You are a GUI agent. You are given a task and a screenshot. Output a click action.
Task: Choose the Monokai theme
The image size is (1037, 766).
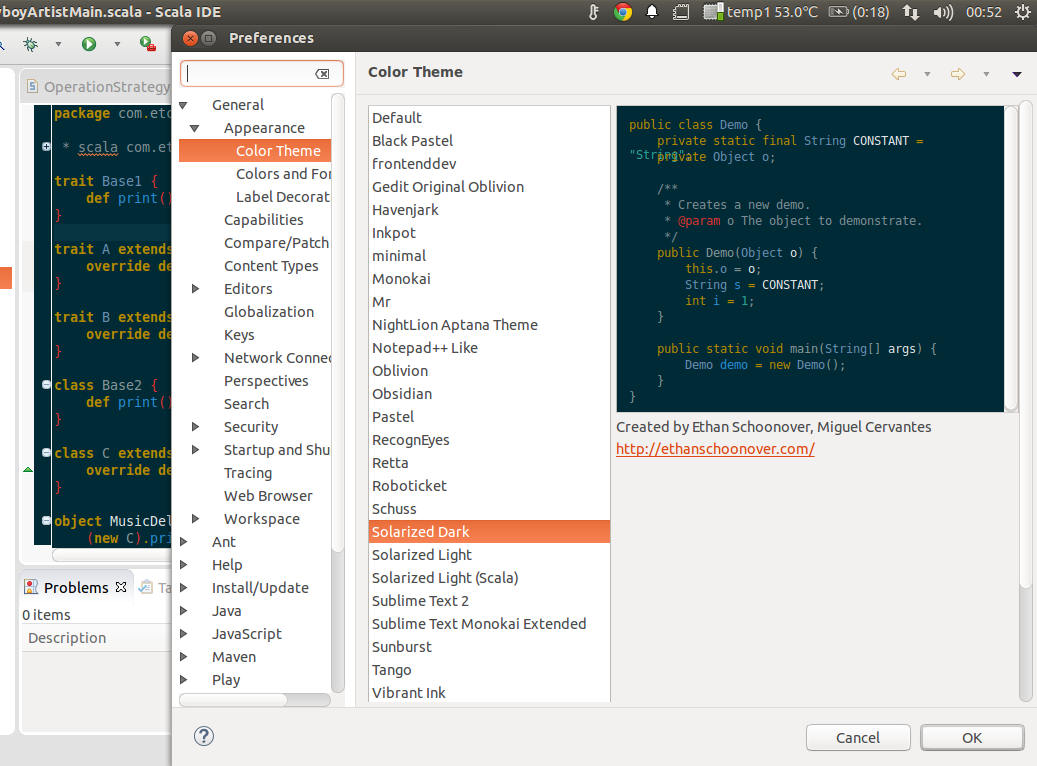tap(489, 279)
